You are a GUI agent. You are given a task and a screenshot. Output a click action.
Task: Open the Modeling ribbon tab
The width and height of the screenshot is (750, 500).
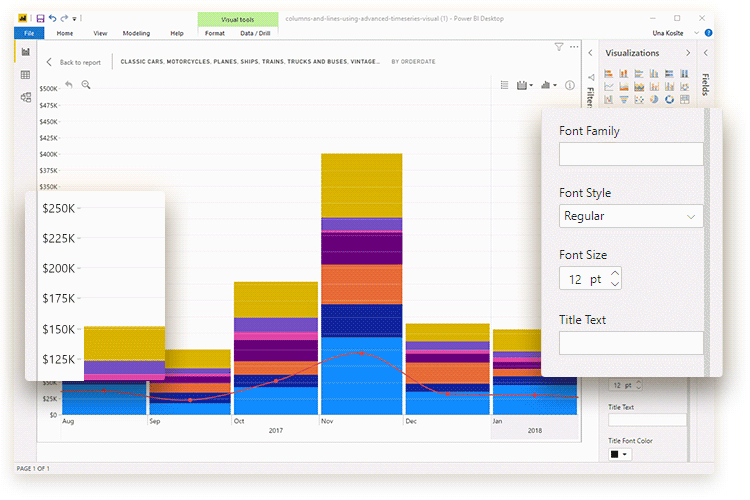136,33
